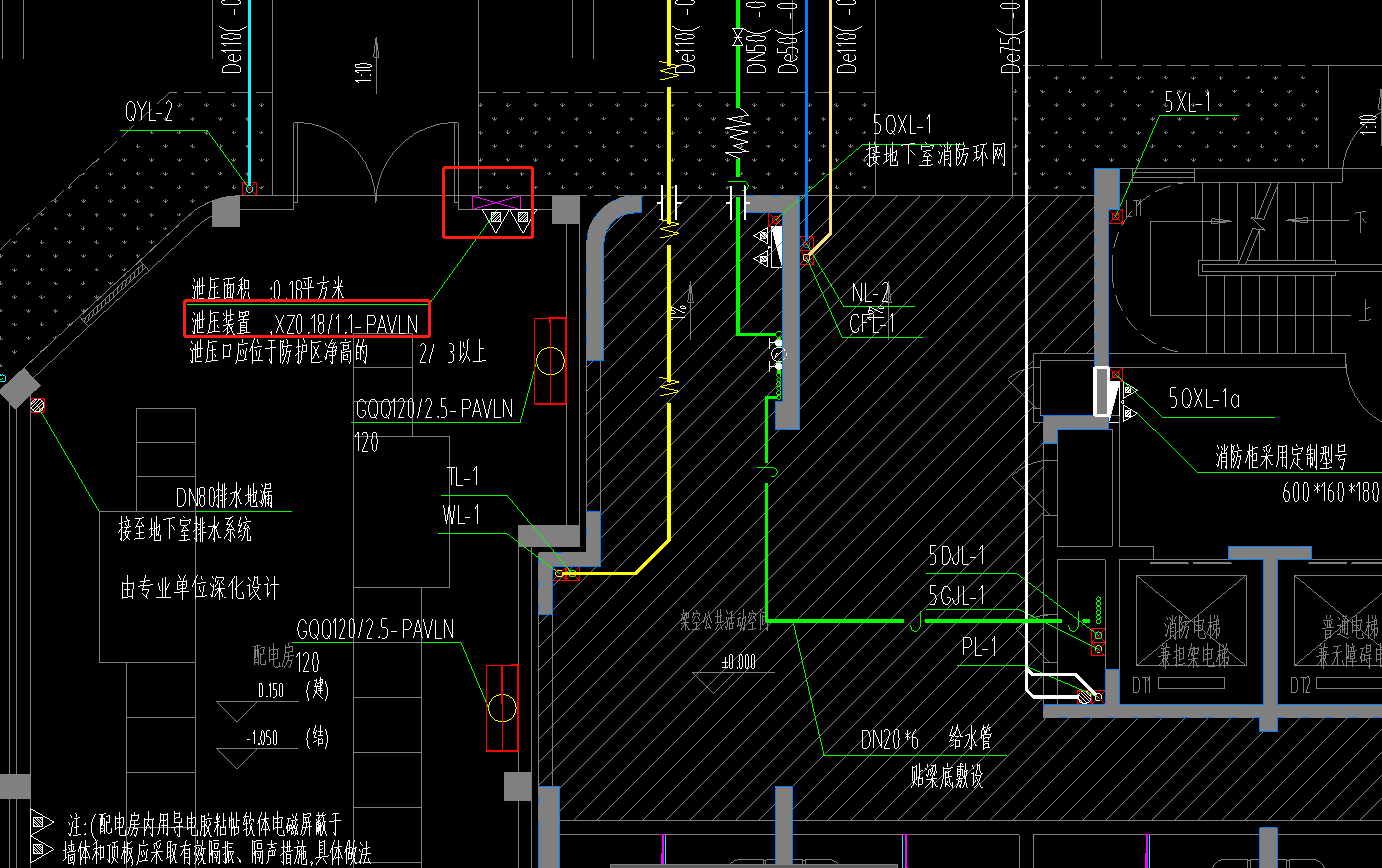Click the NL-2 label
1382x868 pixels.
[871, 294]
